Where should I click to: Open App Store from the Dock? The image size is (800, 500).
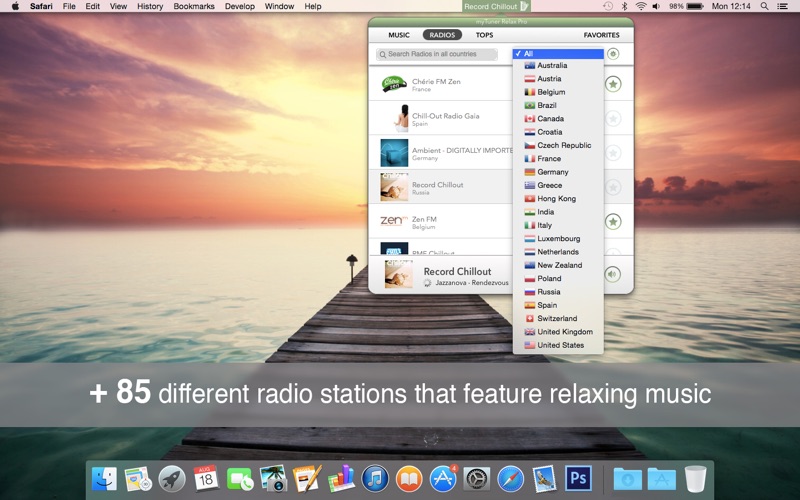(x=443, y=479)
